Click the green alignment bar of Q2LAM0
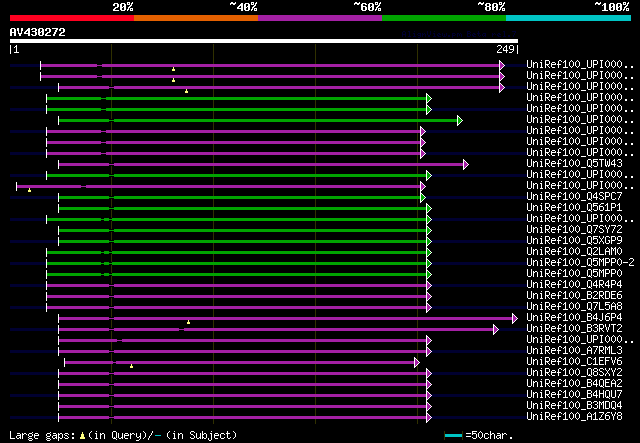 point(236,253)
